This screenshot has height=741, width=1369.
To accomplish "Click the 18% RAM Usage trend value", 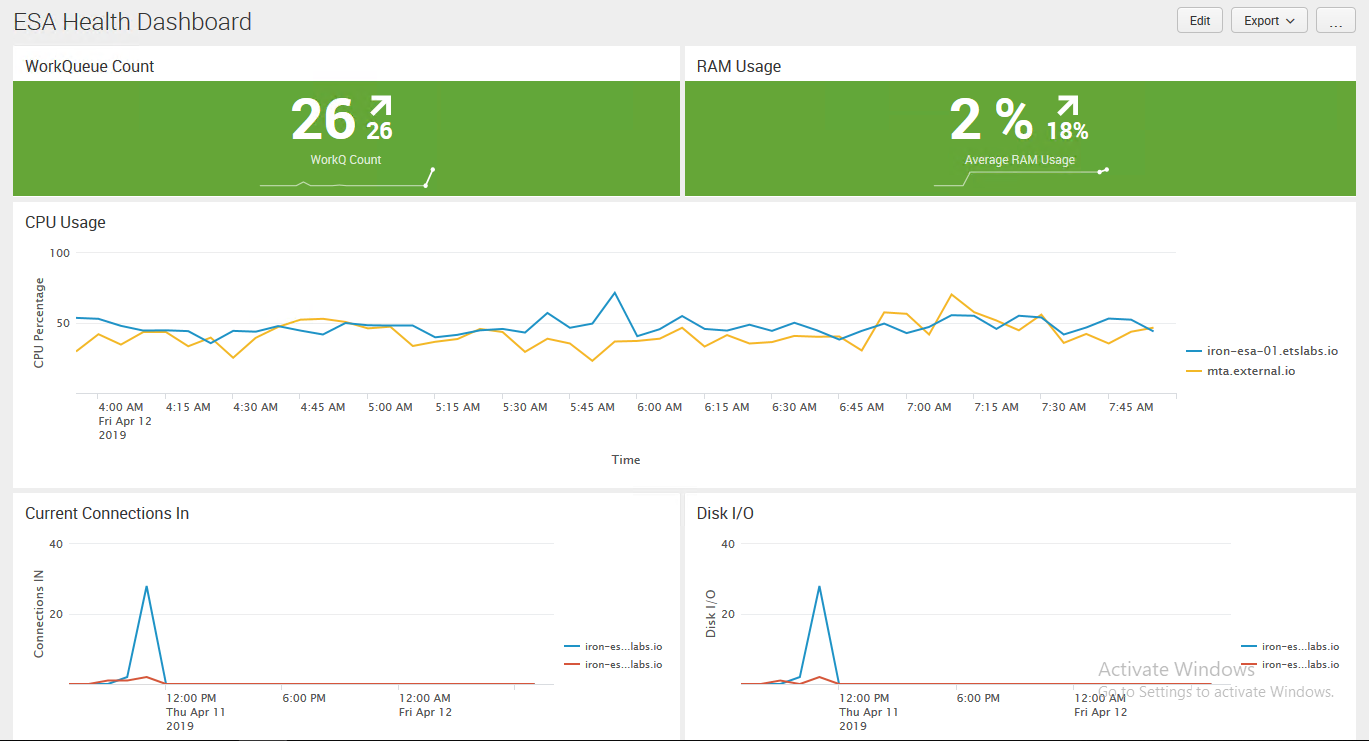I will coord(1069,130).
